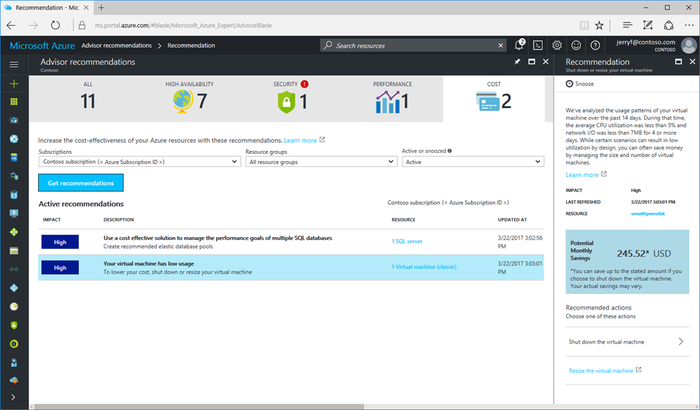The height and width of the screenshot is (410, 700).
Task: Open the Active or snoozed dropdown
Action: 469,161
